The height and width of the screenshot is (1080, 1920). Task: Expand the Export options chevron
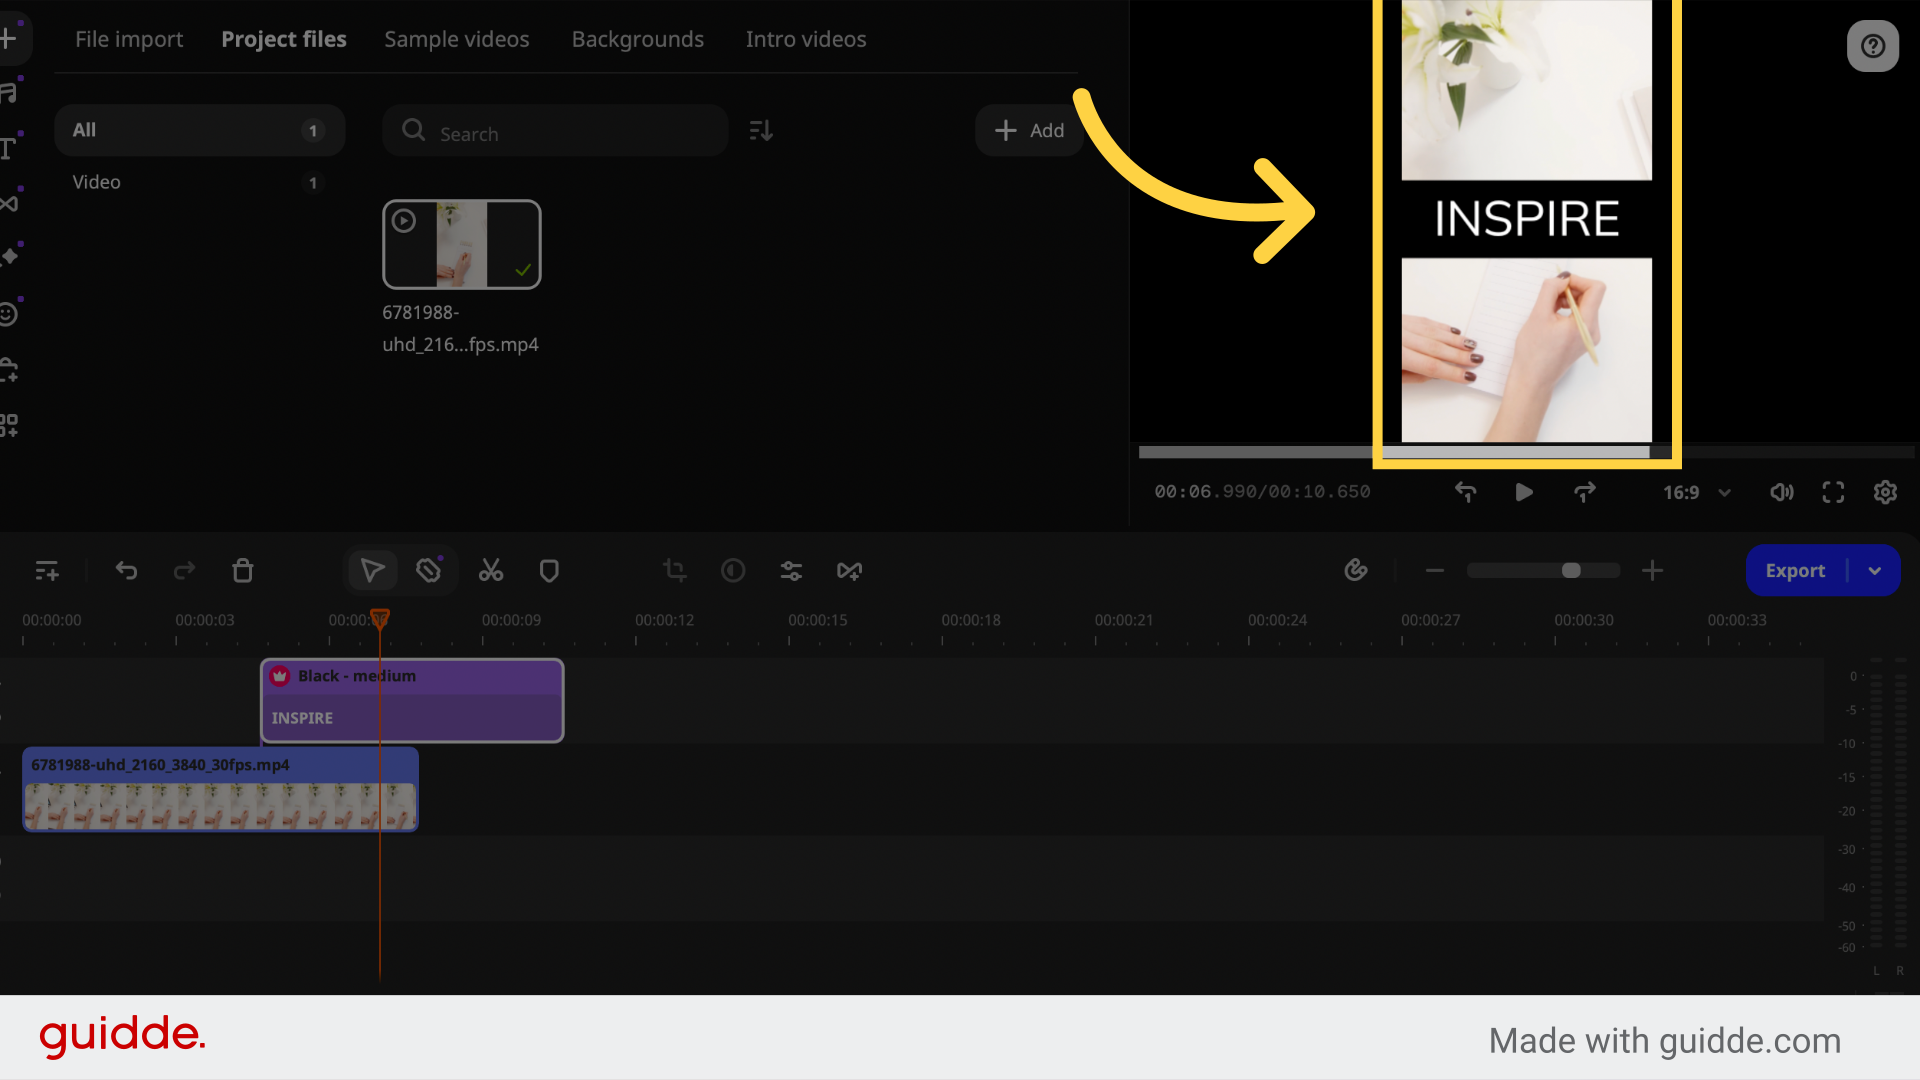click(x=1875, y=570)
